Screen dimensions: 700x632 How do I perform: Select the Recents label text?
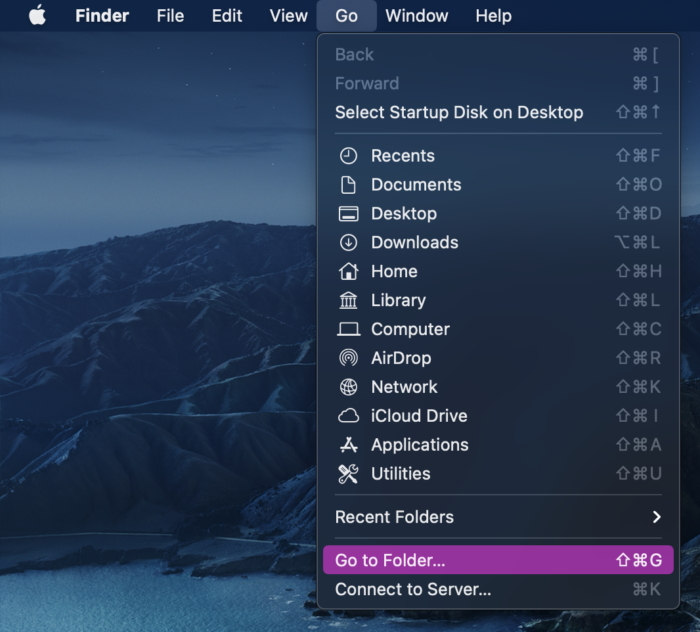tap(403, 156)
